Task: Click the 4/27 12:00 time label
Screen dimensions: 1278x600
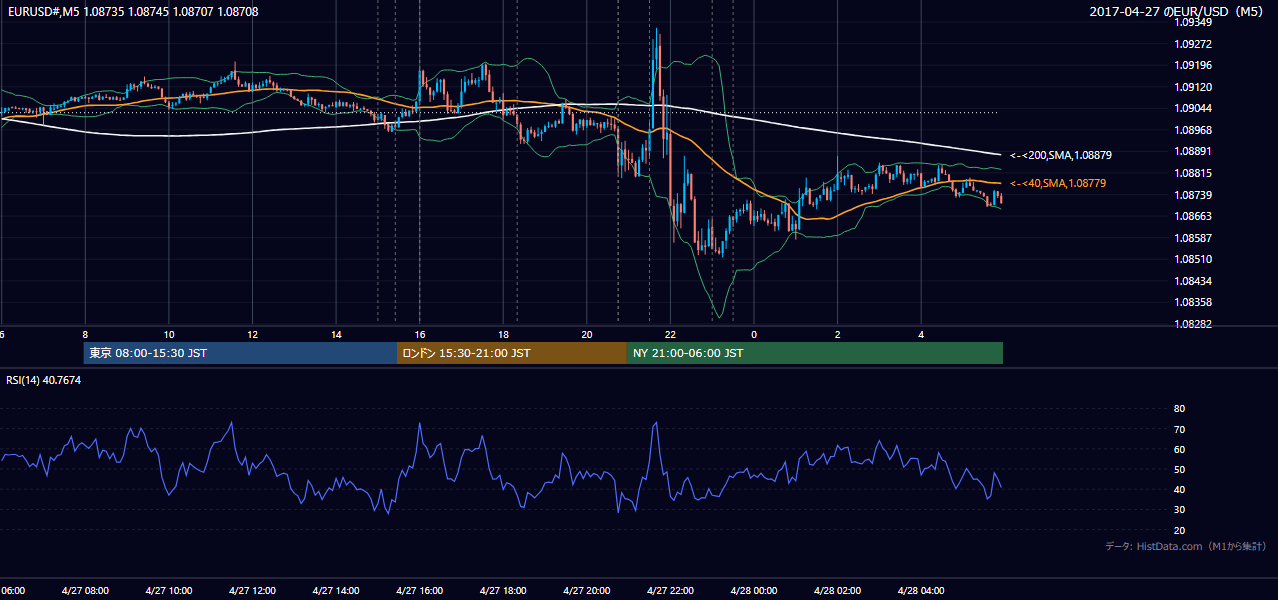Action: (x=252, y=591)
